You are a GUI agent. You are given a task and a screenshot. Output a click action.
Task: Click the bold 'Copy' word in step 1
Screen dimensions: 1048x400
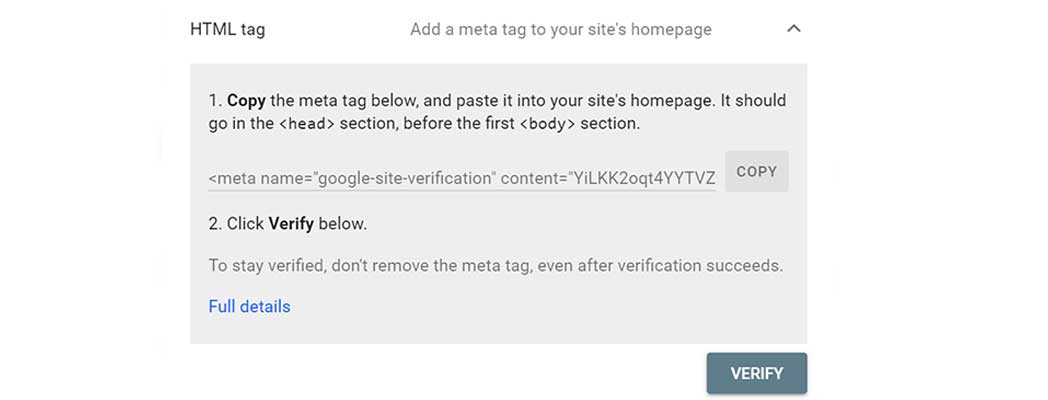click(246, 100)
